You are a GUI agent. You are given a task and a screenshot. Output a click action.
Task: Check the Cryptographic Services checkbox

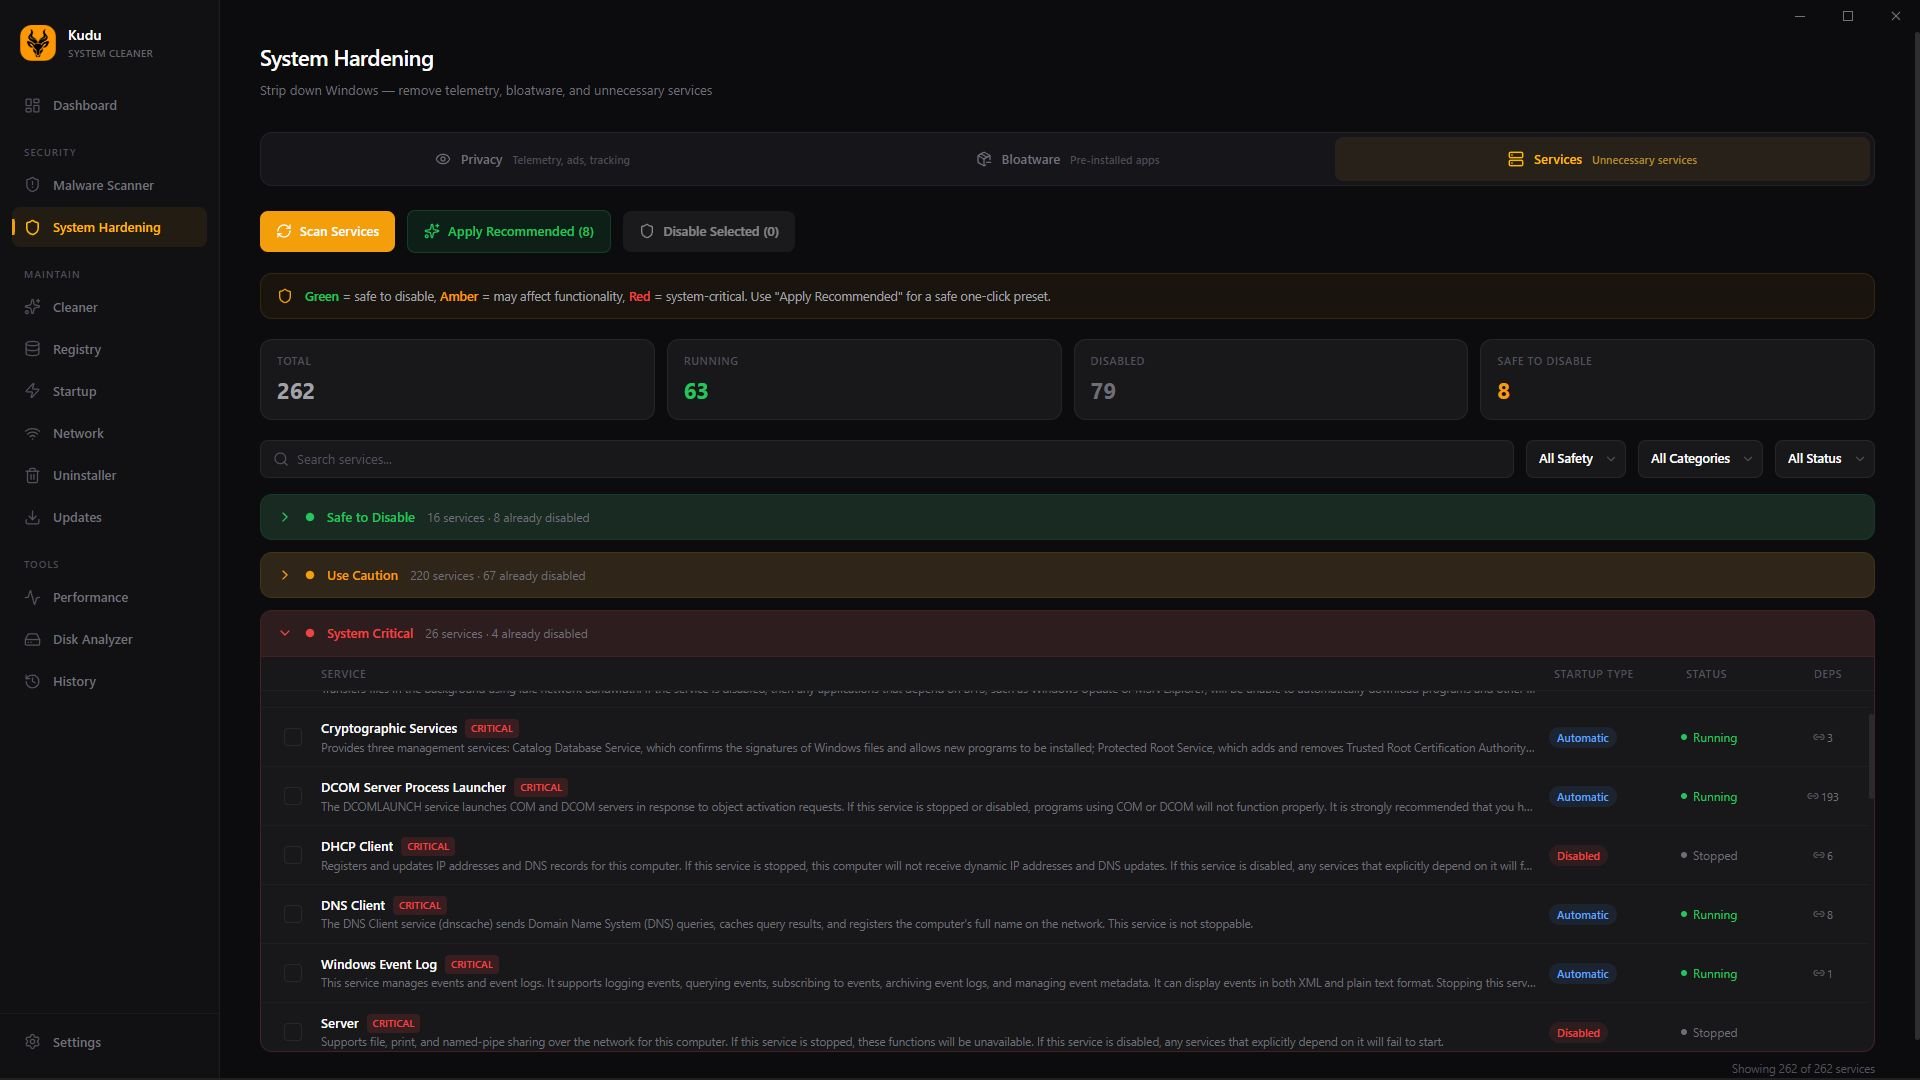[x=293, y=738]
